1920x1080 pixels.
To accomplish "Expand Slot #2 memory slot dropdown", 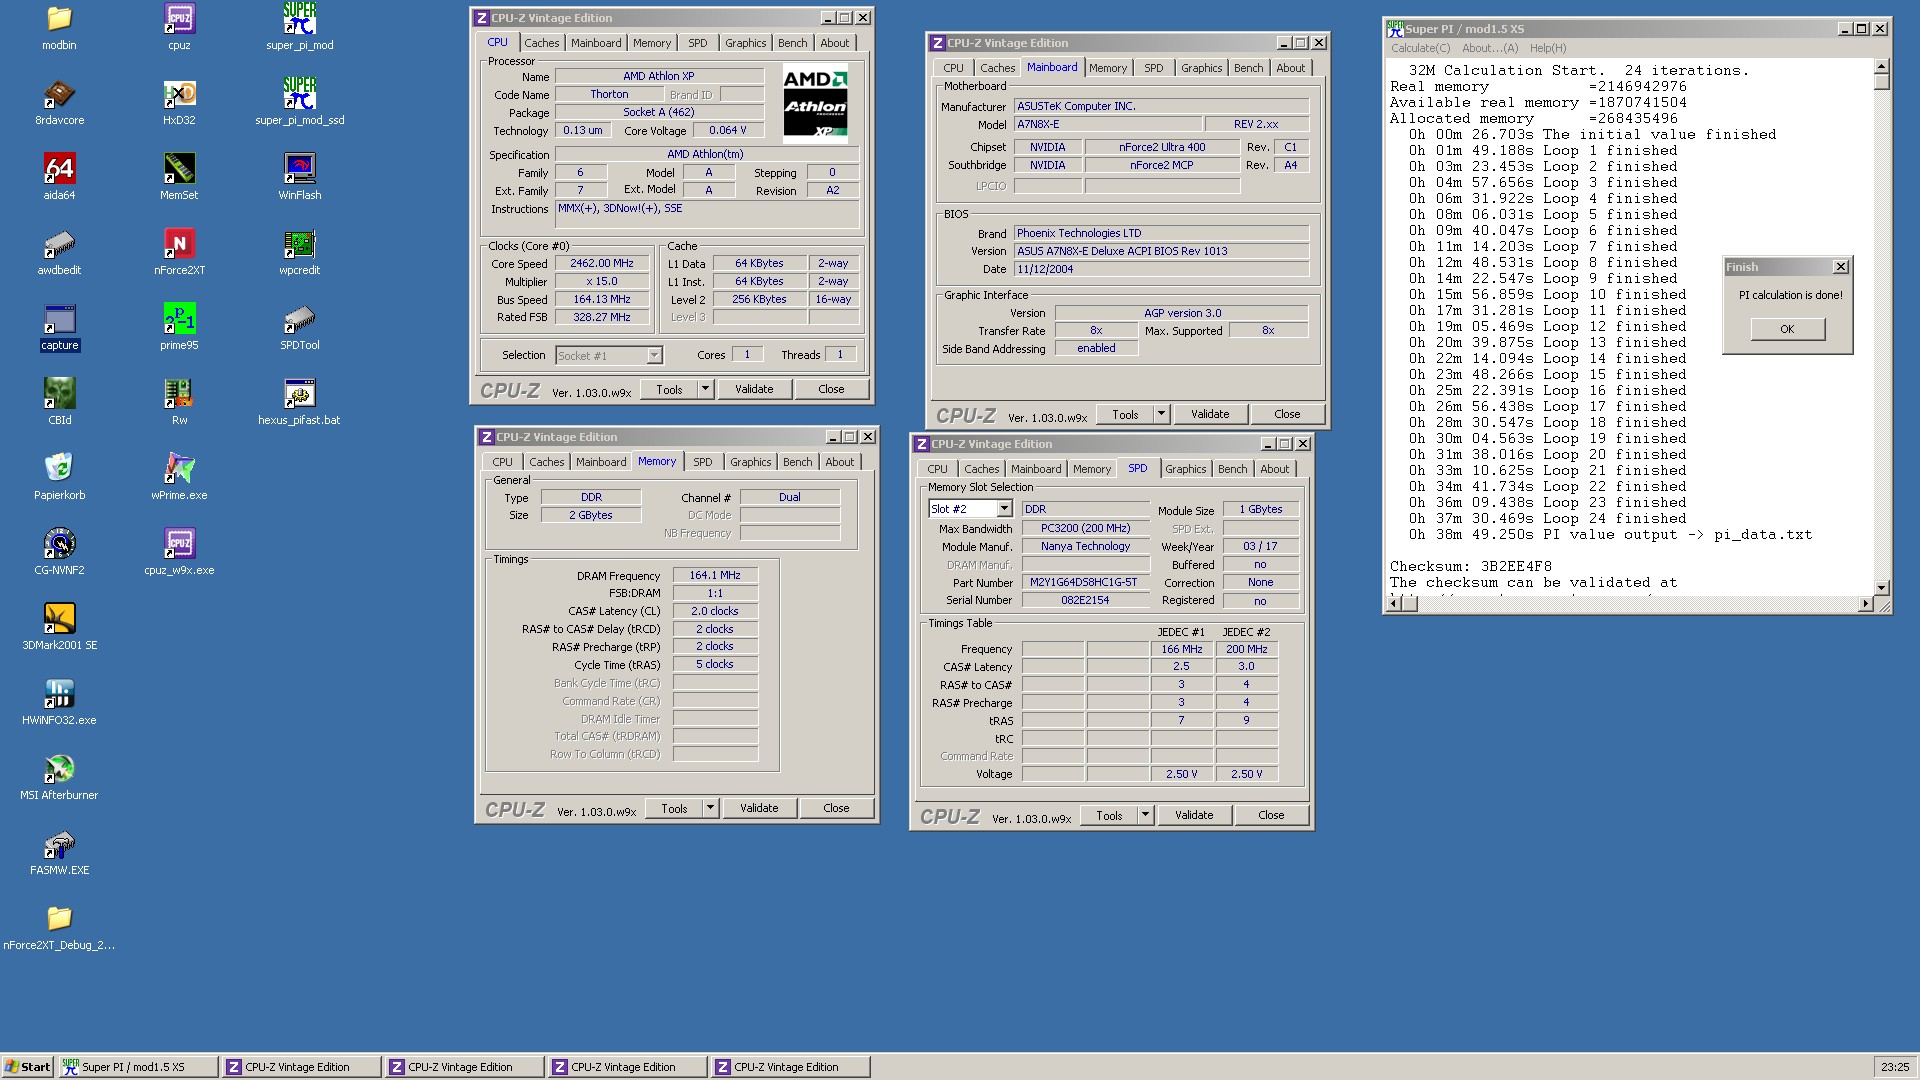I will (x=1004, y=509).
